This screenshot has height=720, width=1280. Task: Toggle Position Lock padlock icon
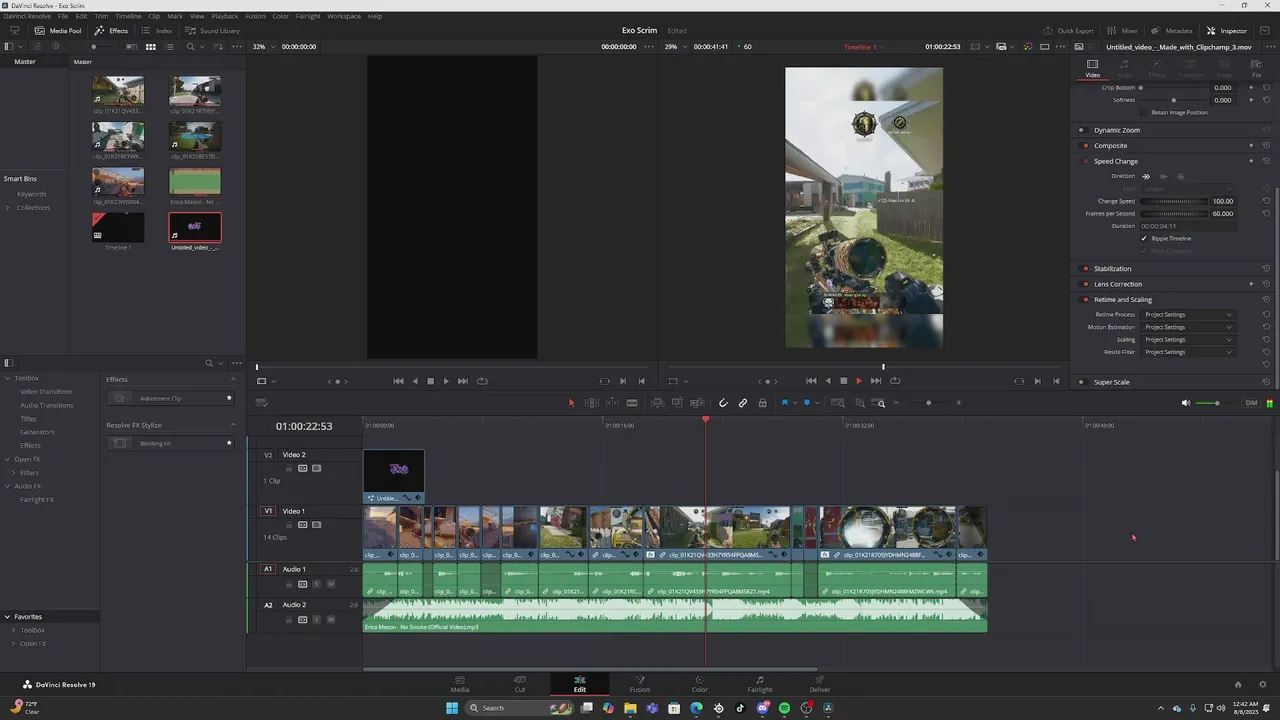[x=762, y=403]
